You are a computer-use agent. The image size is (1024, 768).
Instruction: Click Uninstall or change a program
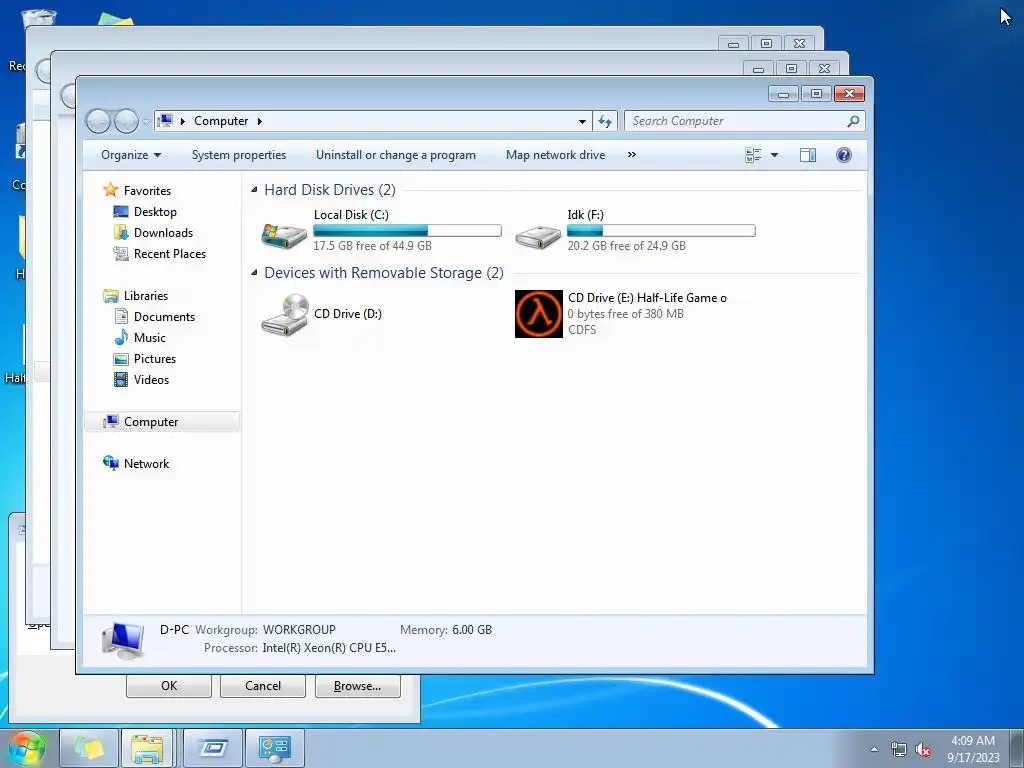[x=396, y=155]
